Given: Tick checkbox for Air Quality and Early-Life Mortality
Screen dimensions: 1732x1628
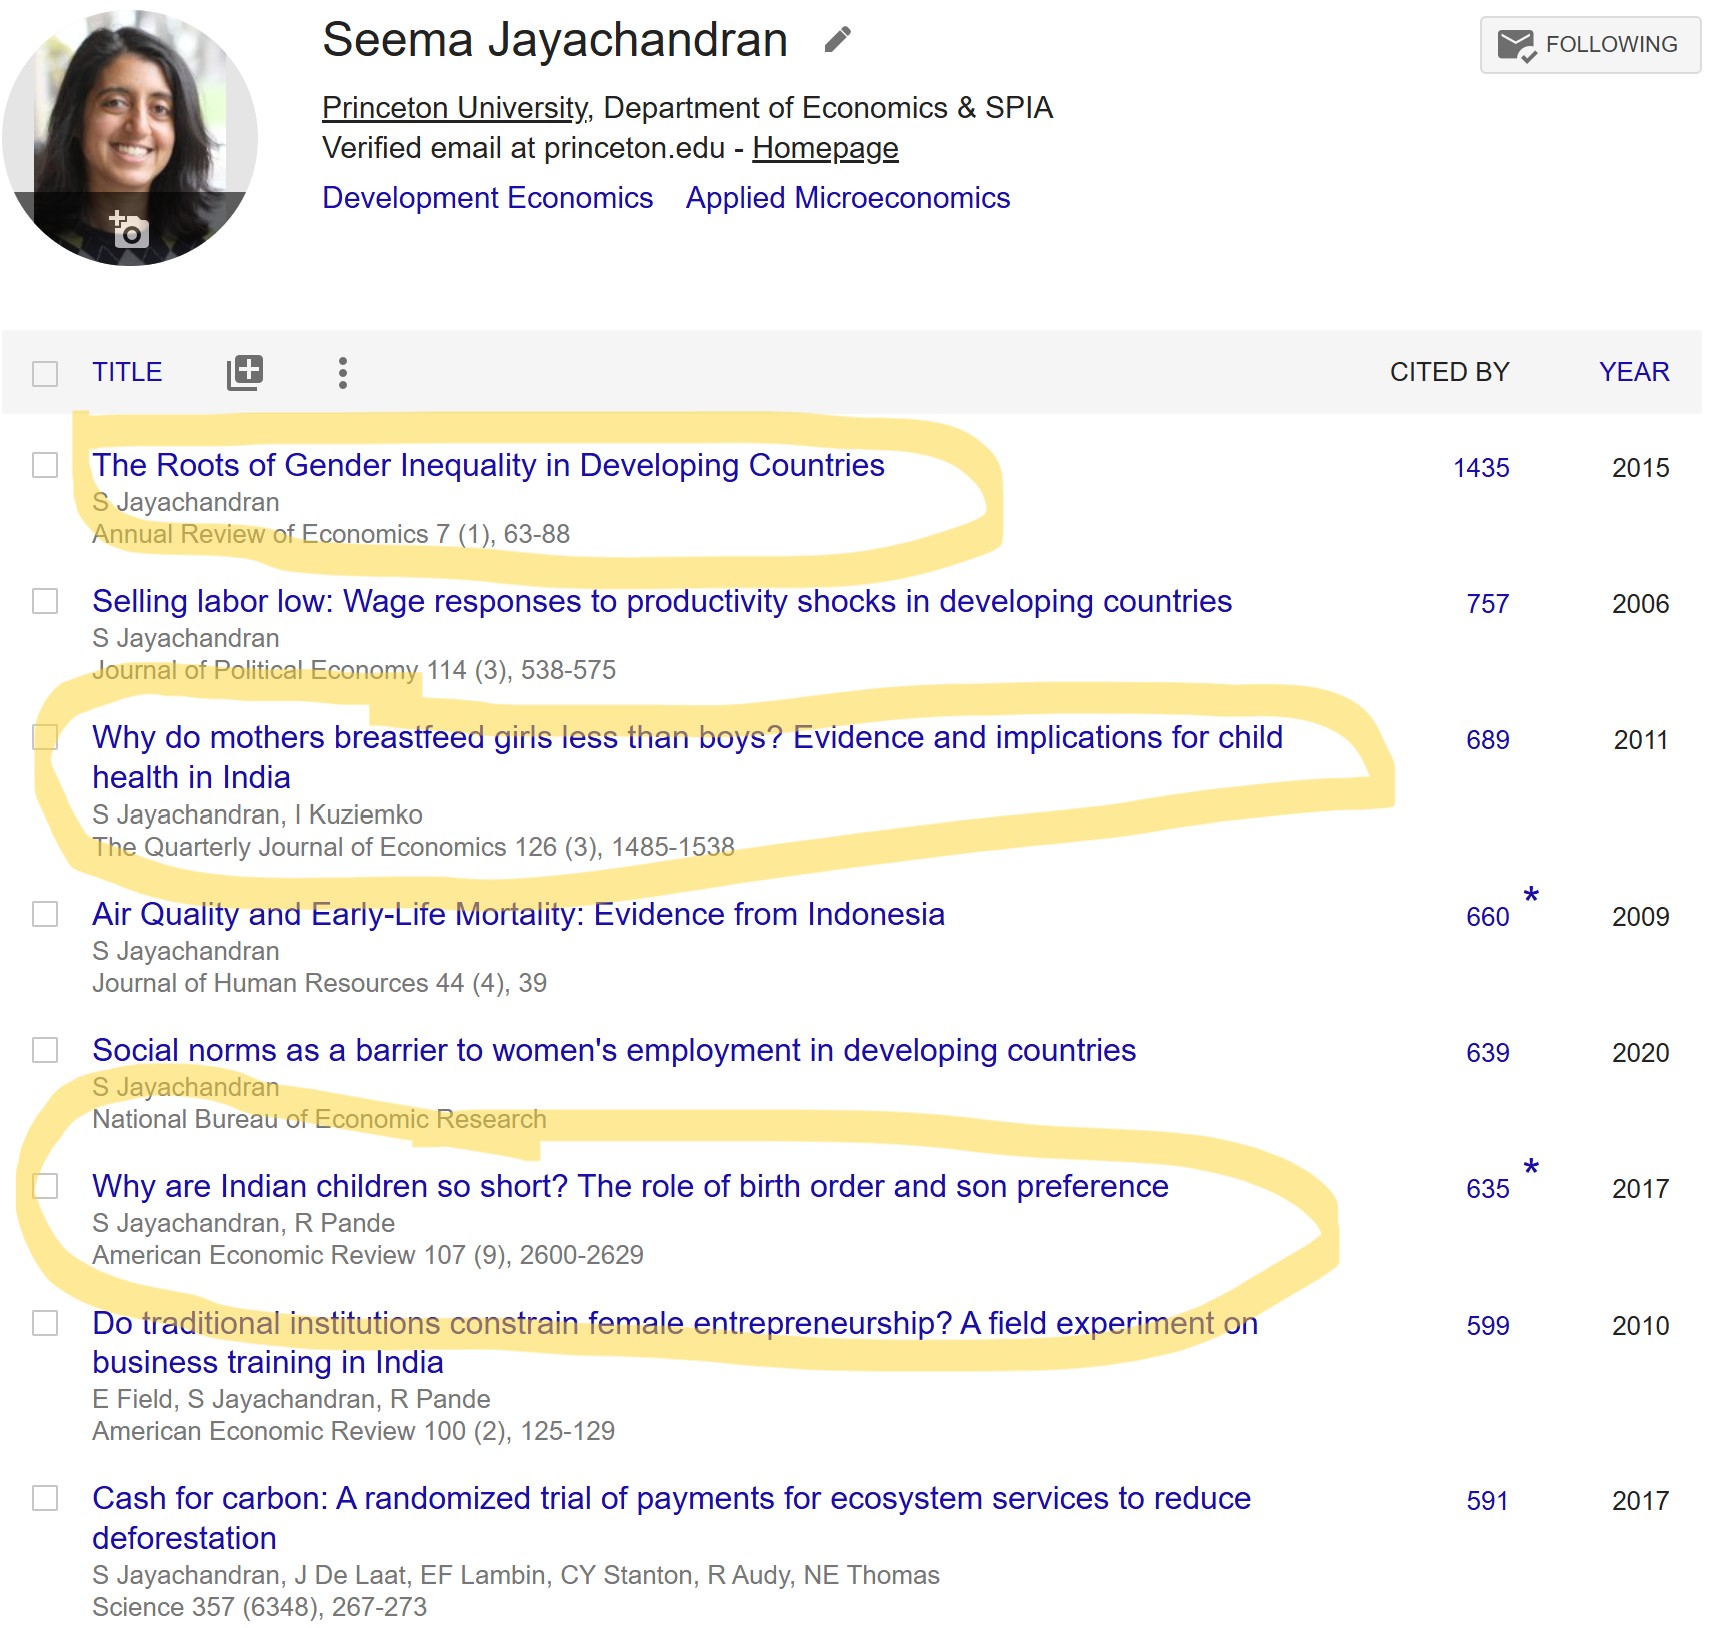Looking at the screenshot, I should point(45,915).
